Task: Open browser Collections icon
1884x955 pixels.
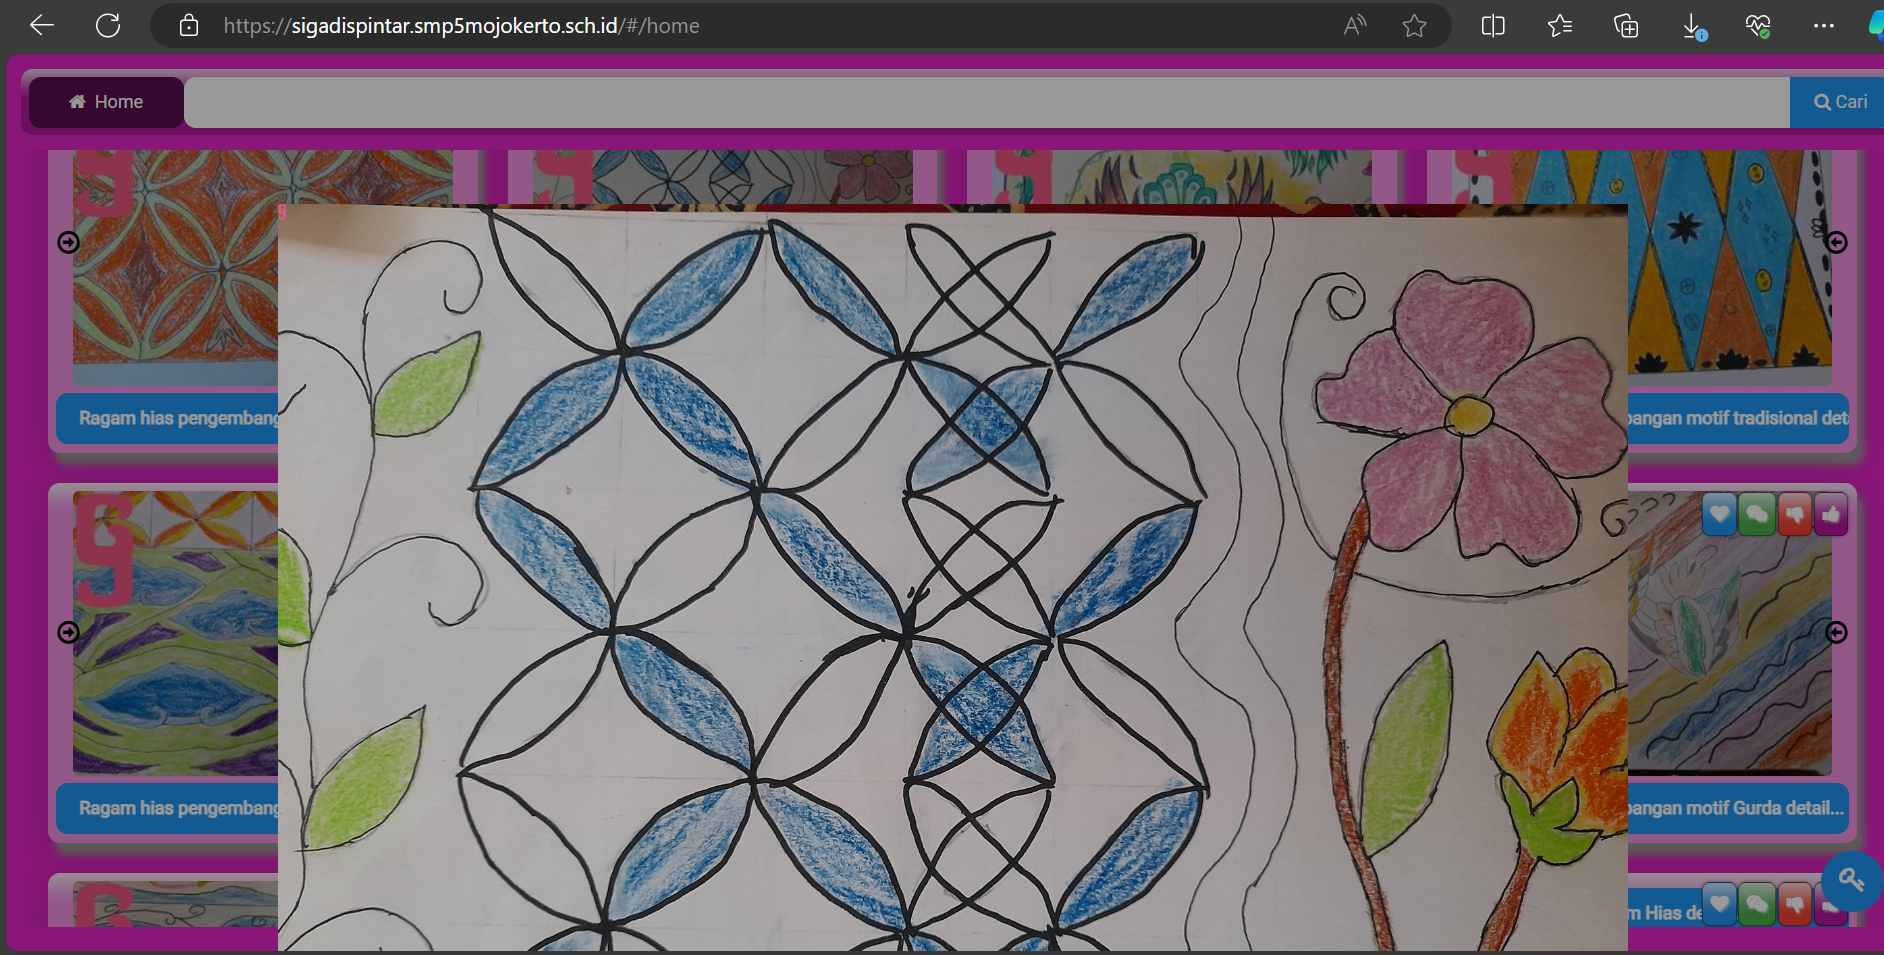Action: point(1626,26)
